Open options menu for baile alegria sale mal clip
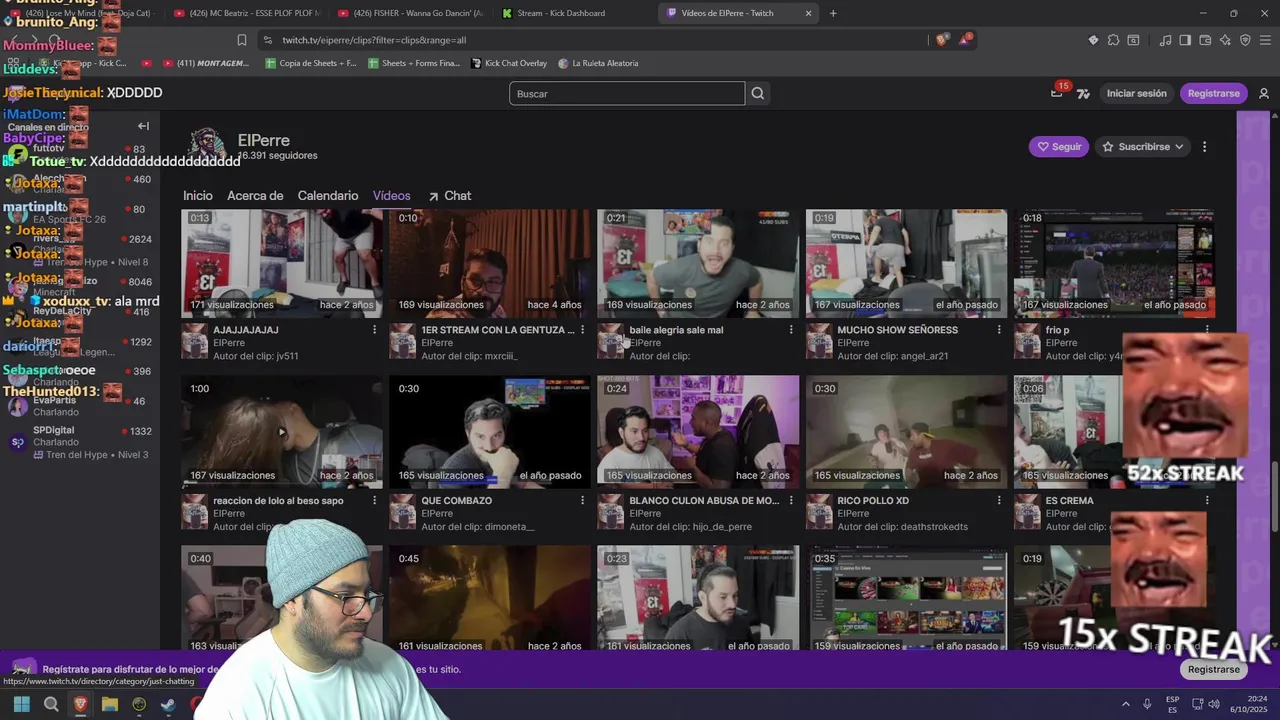 pos(791,330)
